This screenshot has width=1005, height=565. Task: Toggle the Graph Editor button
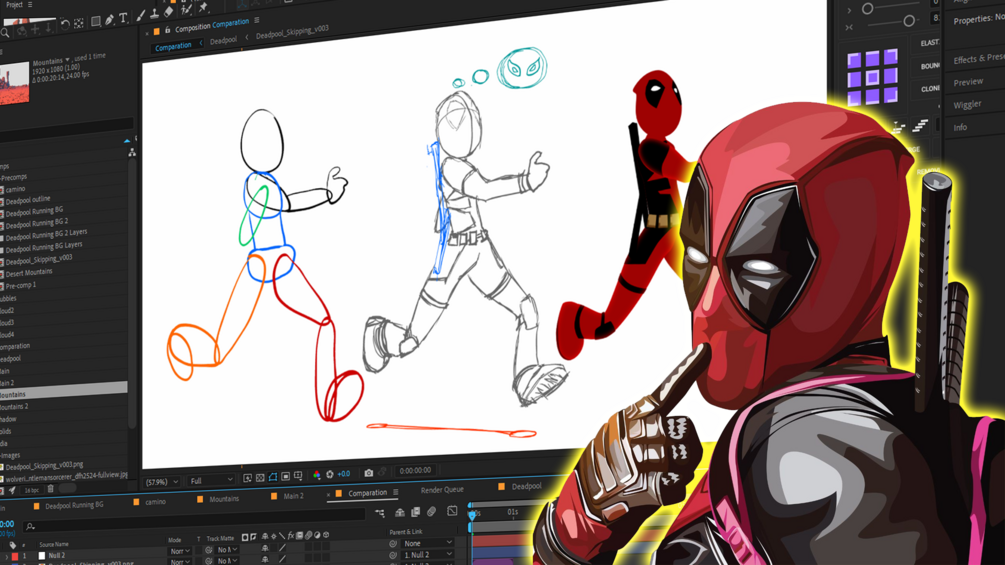point(452,511)
